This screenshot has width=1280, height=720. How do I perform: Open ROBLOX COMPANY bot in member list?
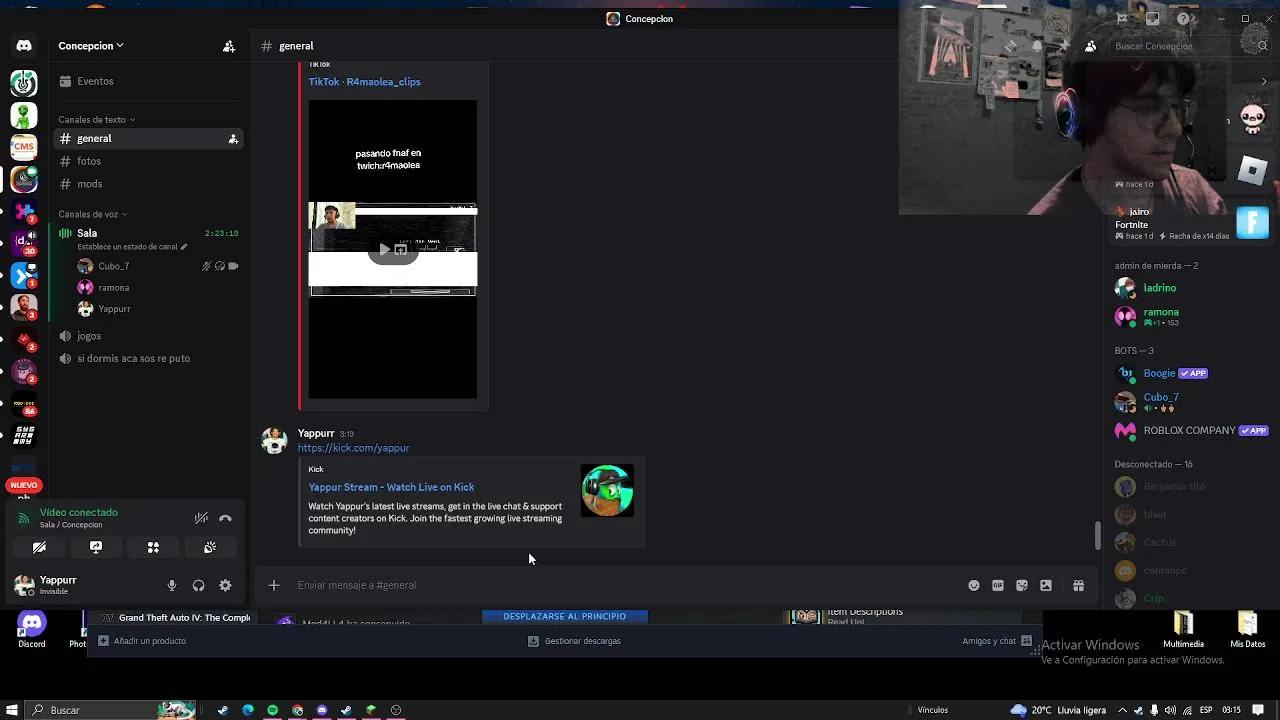pyautogui.click(x=1190, y=431)
